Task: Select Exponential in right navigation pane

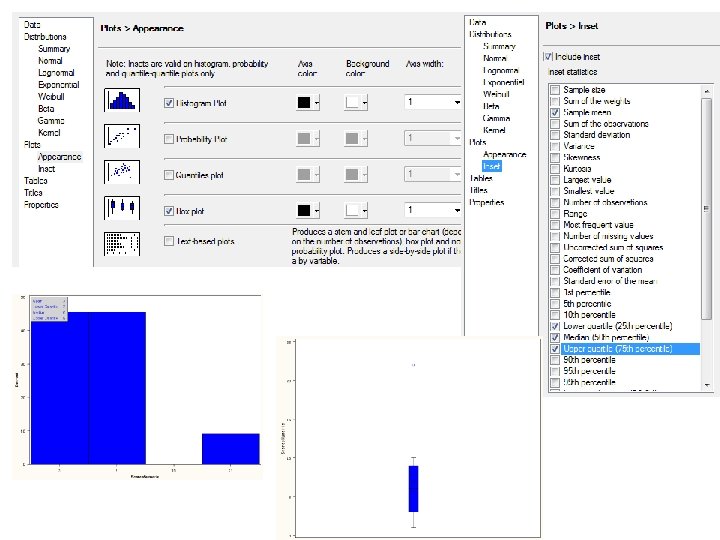Action: [x=504, y=82]
